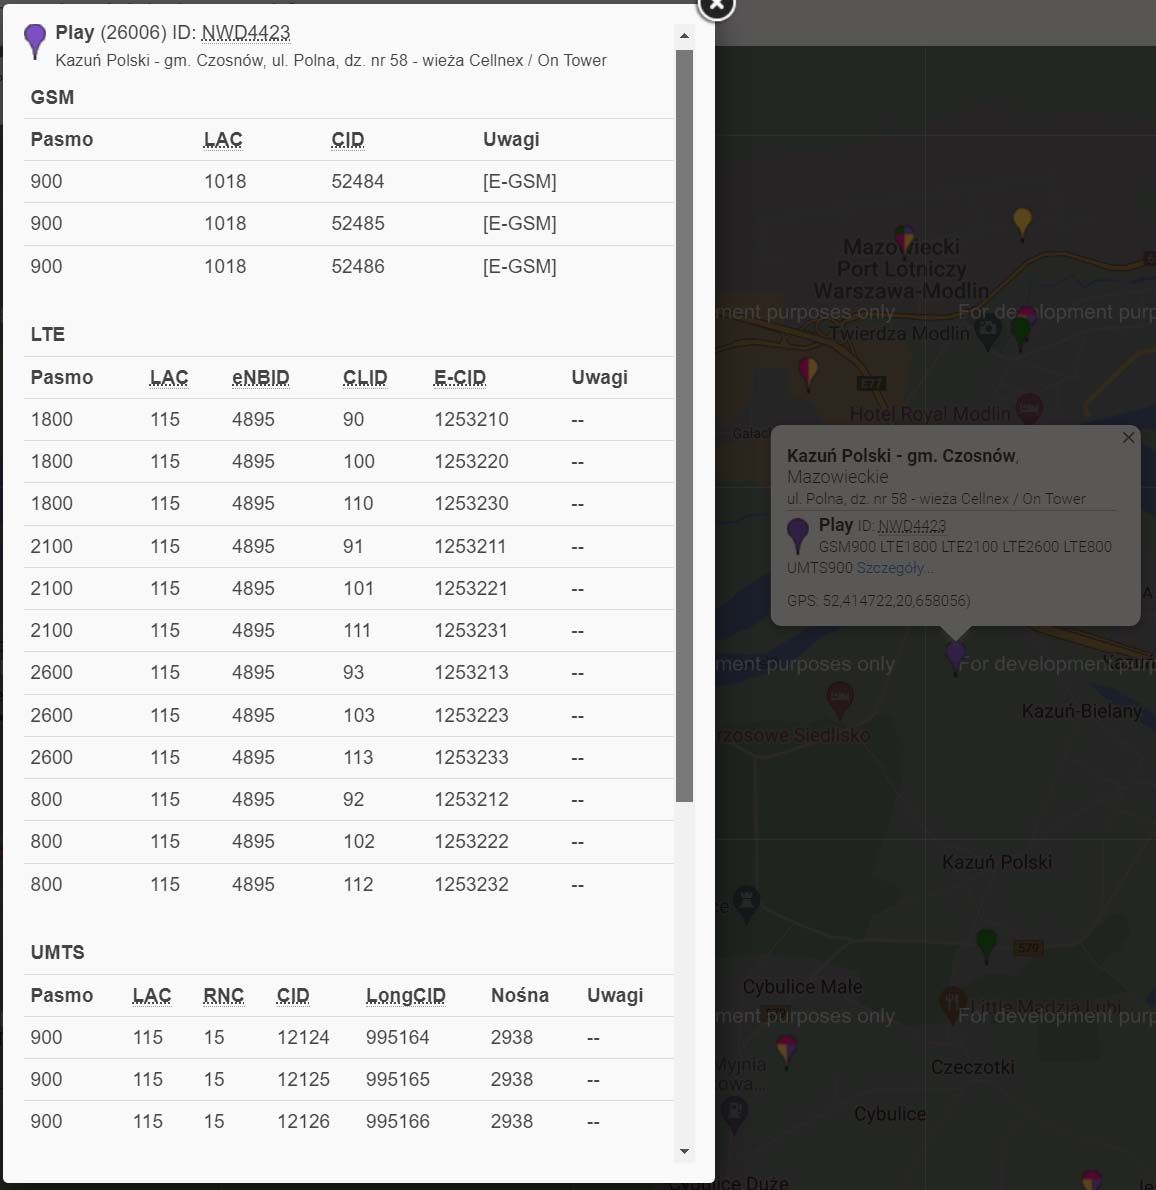Click CID column header in GSM table
The height and width of the screenshot is (1190, 1156).
point(348,140)
